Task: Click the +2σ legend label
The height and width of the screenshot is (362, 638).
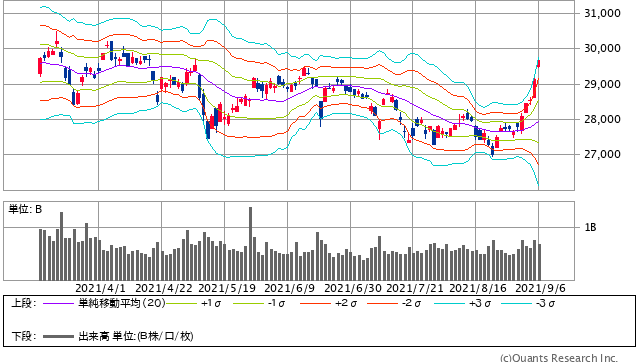Action: coord(347,303)
